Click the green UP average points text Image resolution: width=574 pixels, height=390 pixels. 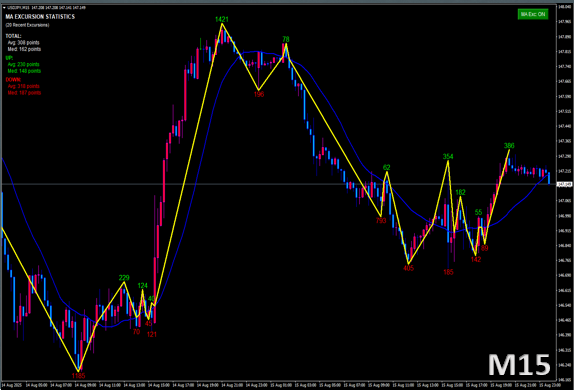(x=23, y=64)
